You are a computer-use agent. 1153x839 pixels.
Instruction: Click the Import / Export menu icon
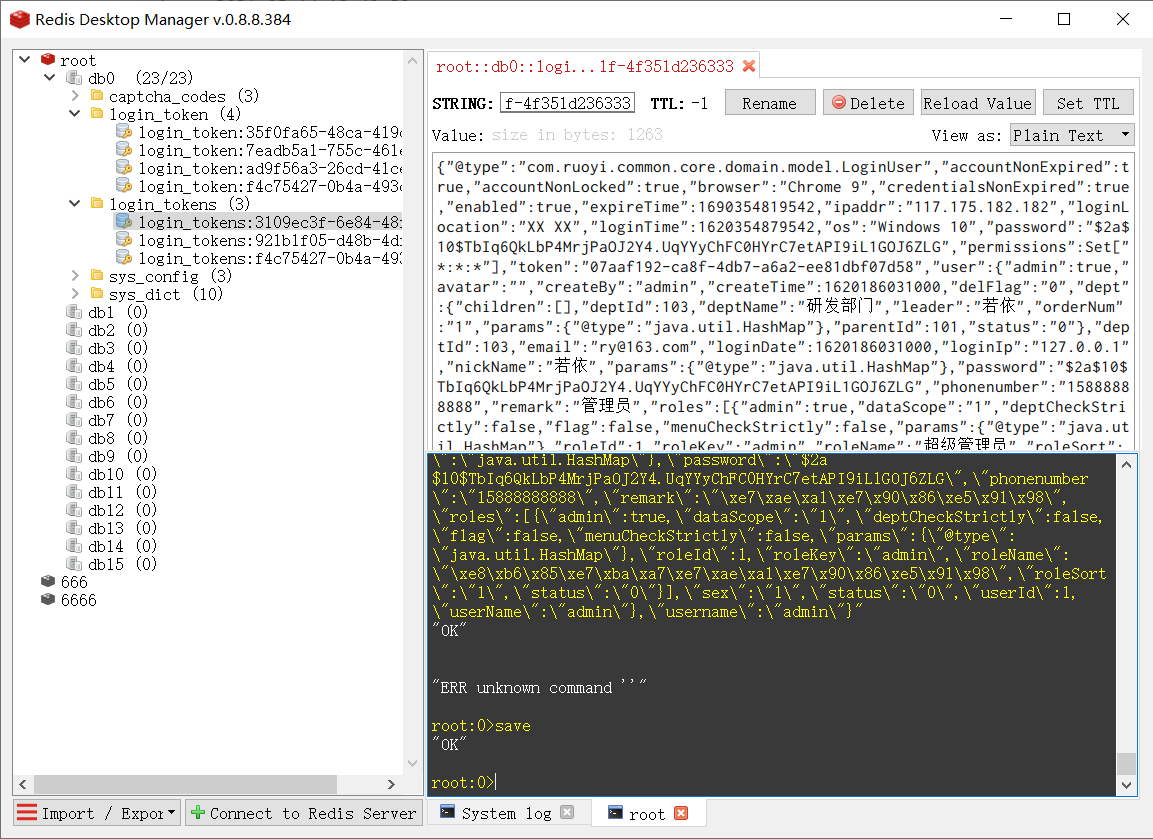coord(26,813)
